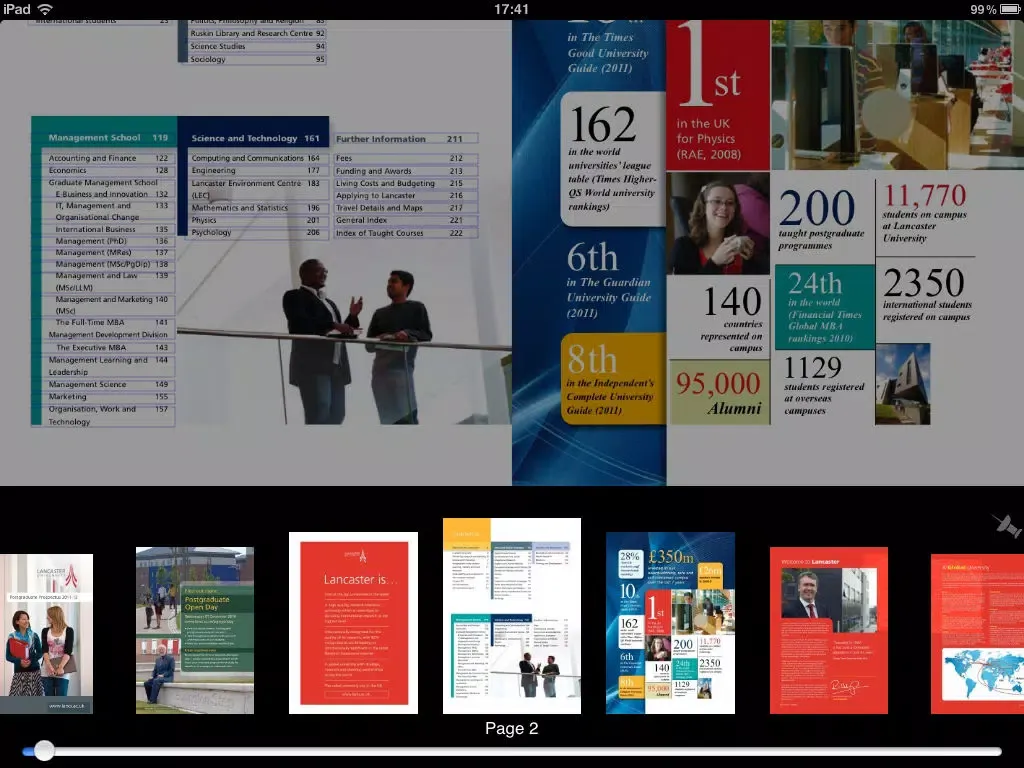Open the Engineering 177 contents entry
The image size is (1024, 768).
[x=255, y=170]
